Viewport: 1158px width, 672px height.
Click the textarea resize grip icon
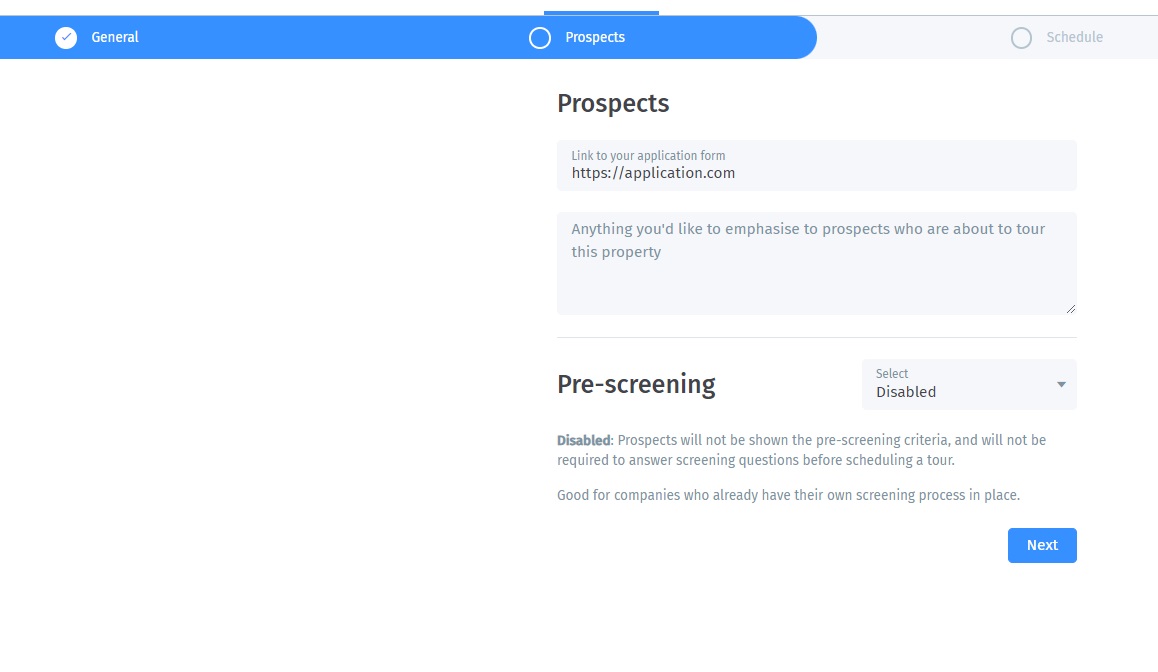click(1071, 309)
